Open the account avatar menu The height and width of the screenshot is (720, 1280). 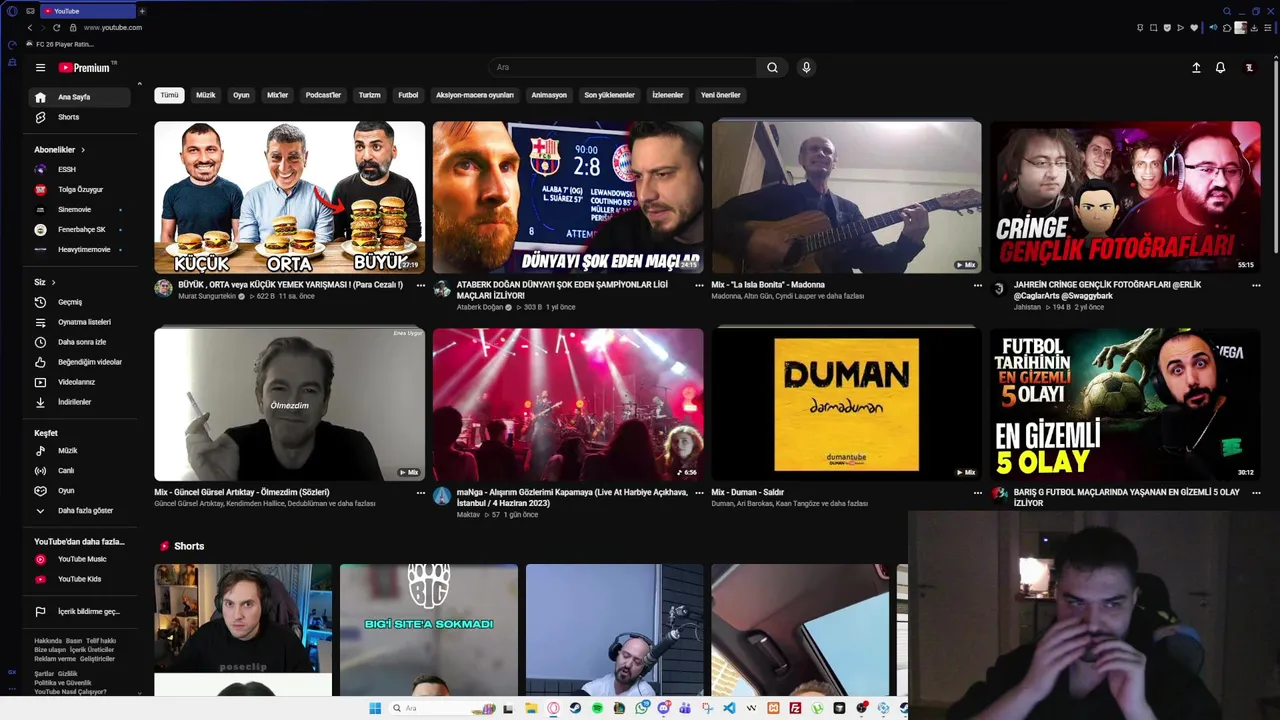pyautogui.click(x=1249, y=68)
